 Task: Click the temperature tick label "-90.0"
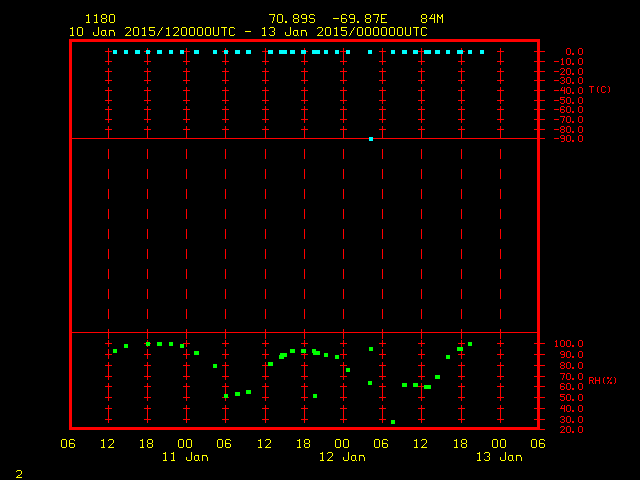(569, 139)
